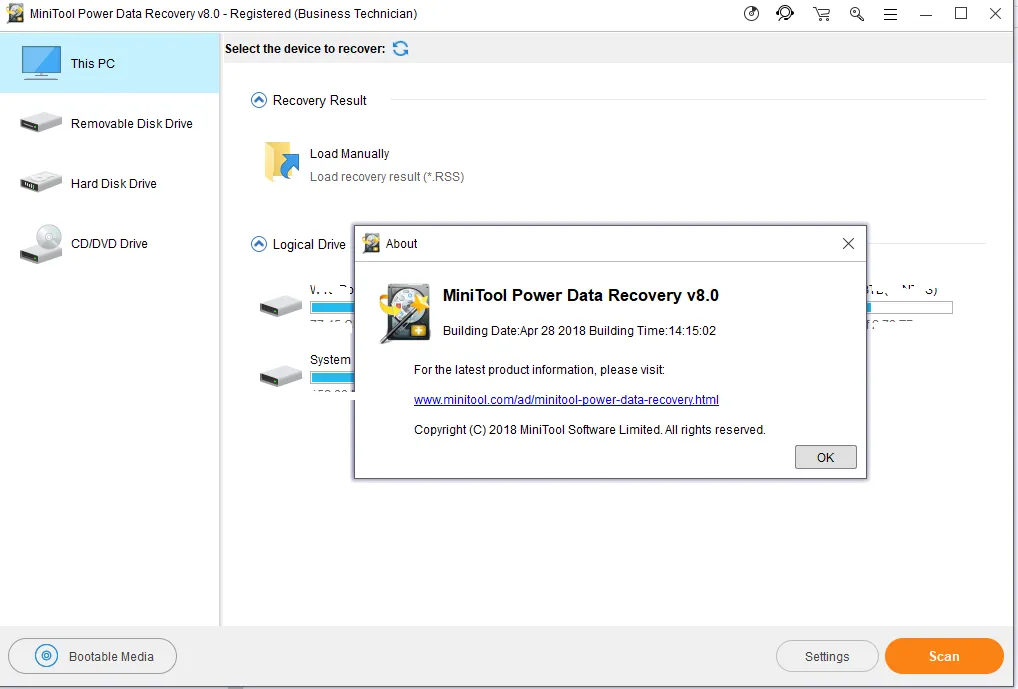Click the Load Manually folder icon
1018x689 pixels.
pos(282,162)
